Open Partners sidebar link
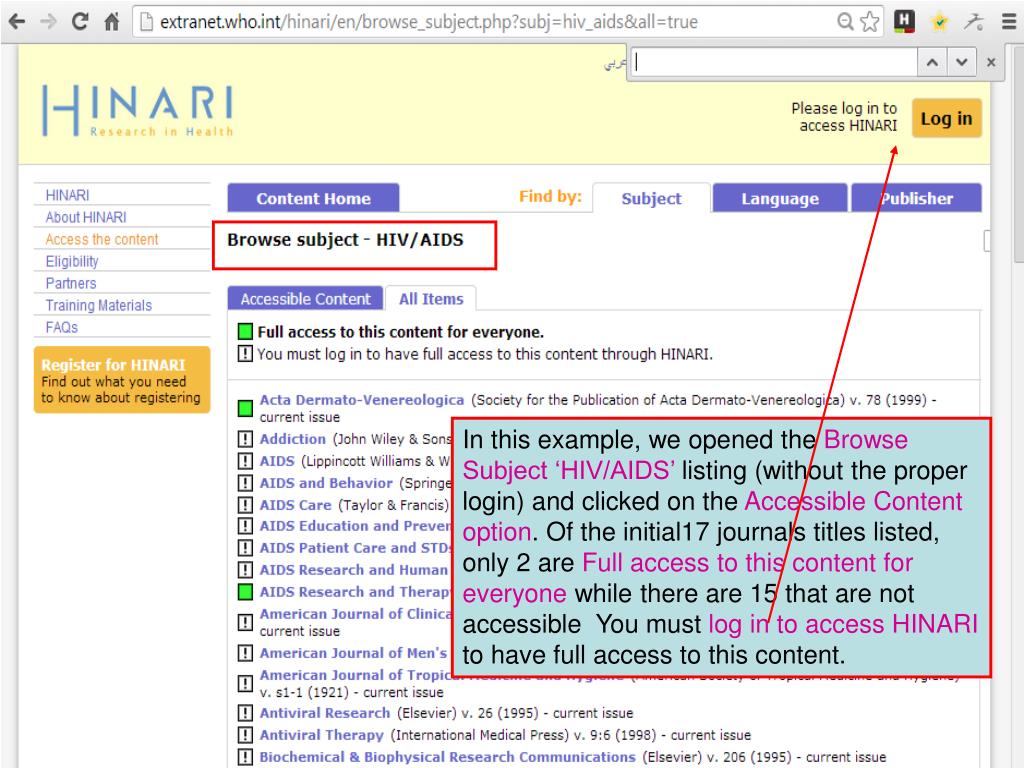The height and width of the screenshot is (768, 1024). click(x=71, y=283)
